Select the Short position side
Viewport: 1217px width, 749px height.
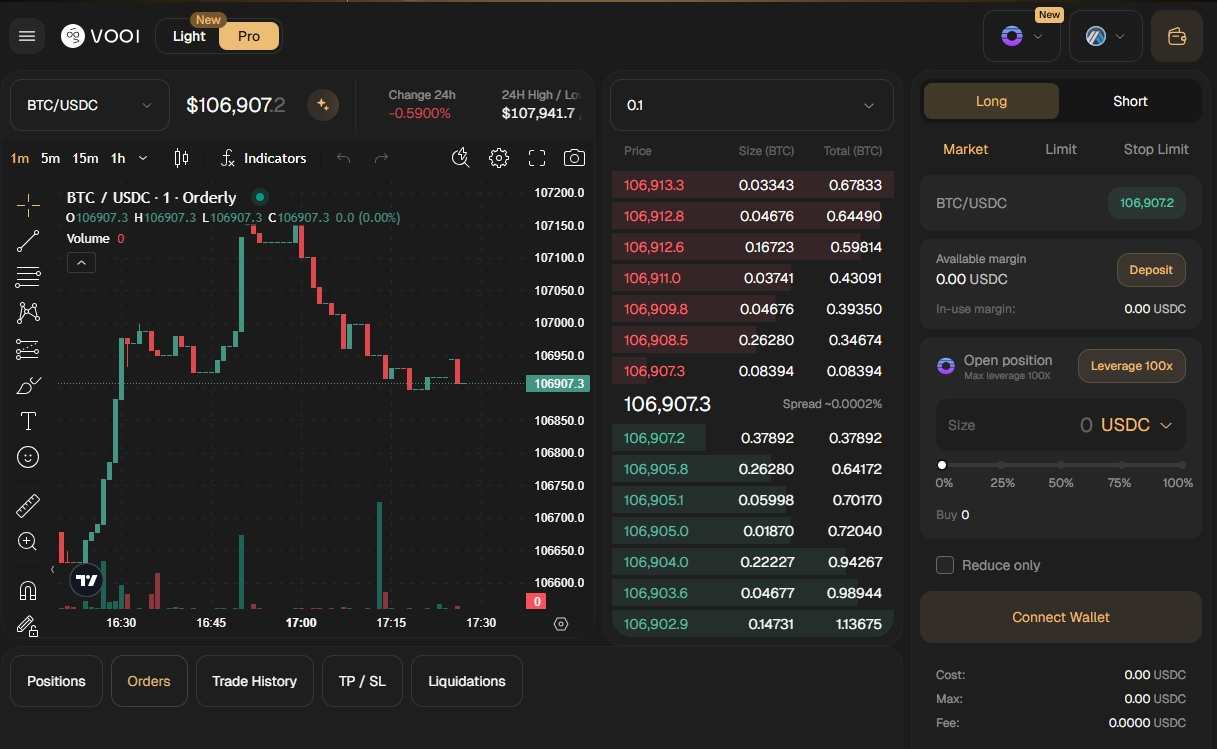point(1129,101)
